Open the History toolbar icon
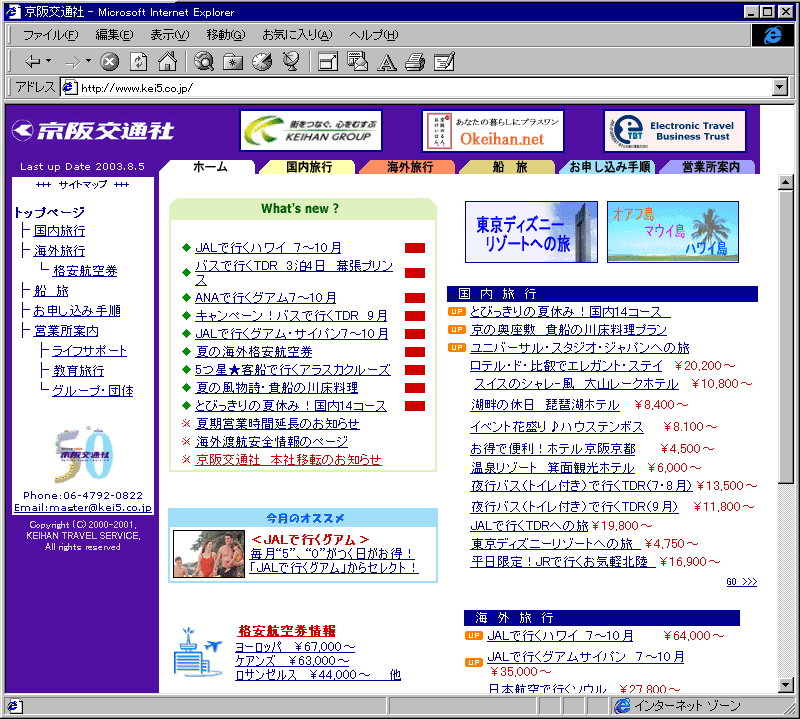 click(262, 62)
